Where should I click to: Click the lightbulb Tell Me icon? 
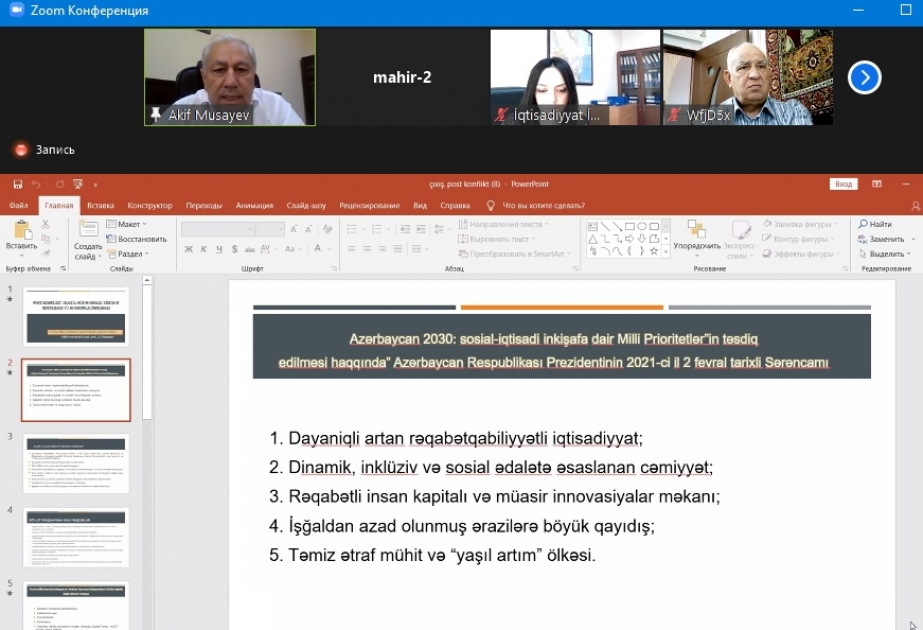pyautogui.click(x=490, y=205)
